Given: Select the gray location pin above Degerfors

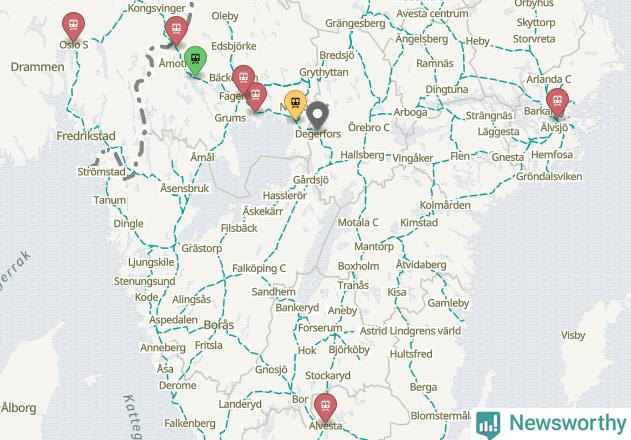Looking at the screenshot, I should (318, 115).
